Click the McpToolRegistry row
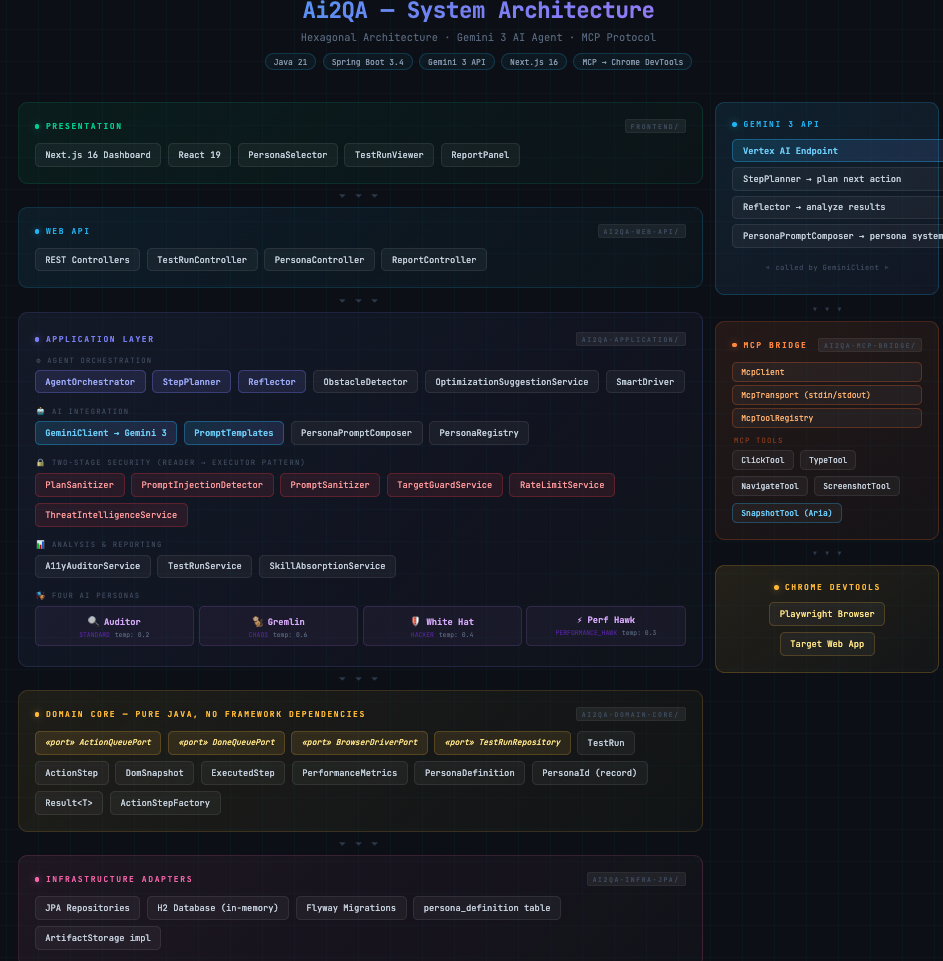Screen dimensions: 943x961 pos(827,418)
